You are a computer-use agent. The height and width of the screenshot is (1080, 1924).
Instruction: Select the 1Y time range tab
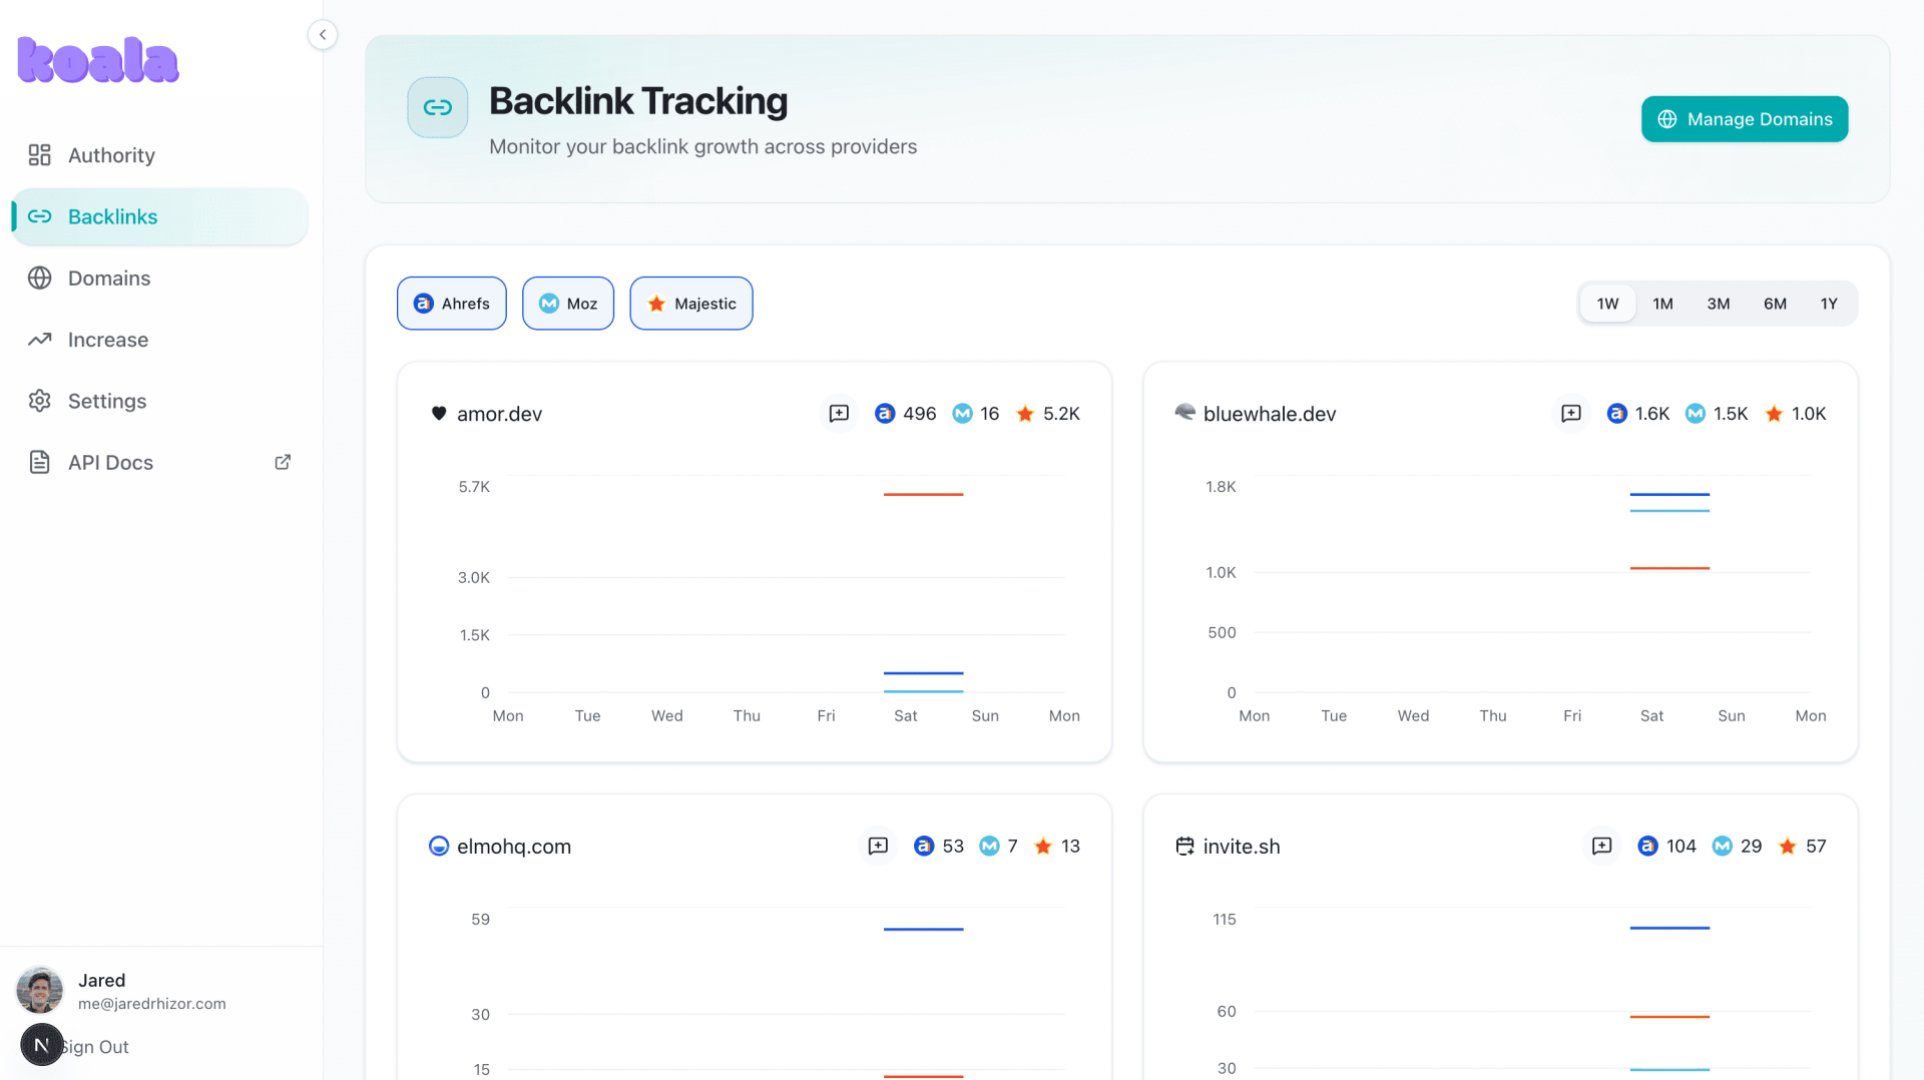click(x=1829, y=303)
